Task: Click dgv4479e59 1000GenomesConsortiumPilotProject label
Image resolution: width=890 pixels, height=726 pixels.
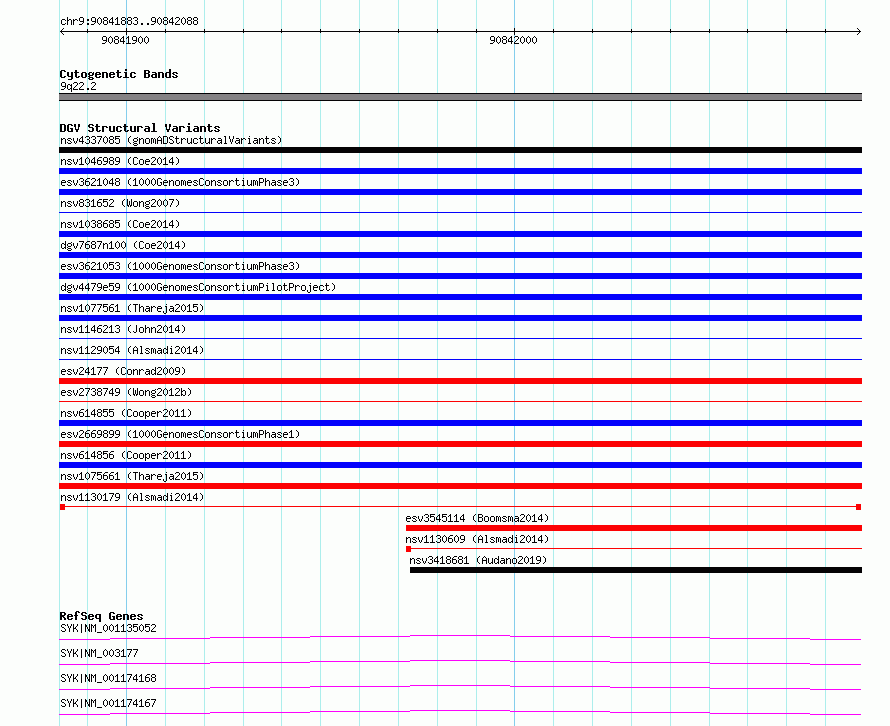Action: point(198,287)
